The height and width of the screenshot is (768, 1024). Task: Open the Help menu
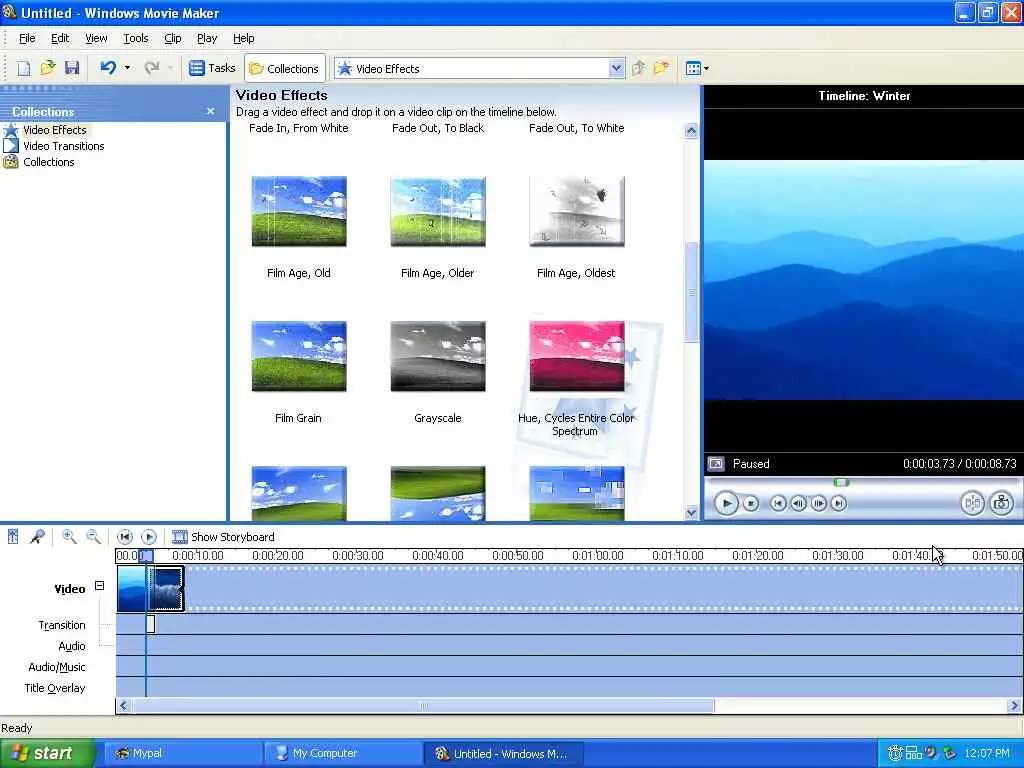[244, 39]
